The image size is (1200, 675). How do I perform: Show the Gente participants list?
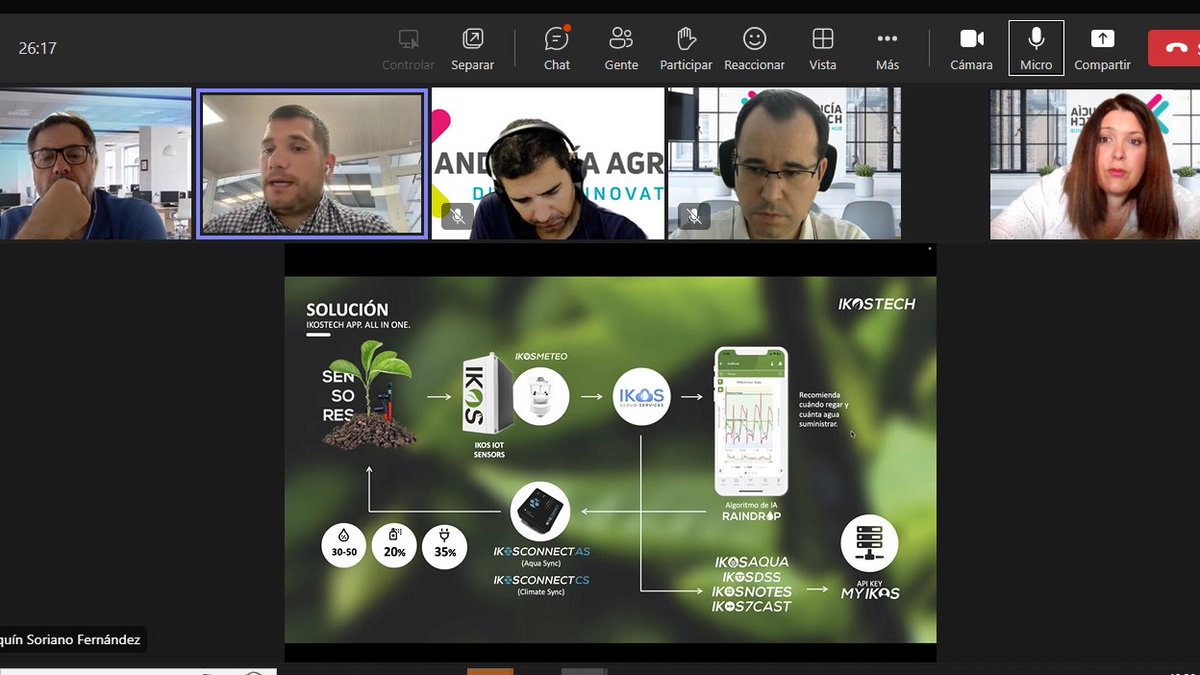[x=621, y=48]
